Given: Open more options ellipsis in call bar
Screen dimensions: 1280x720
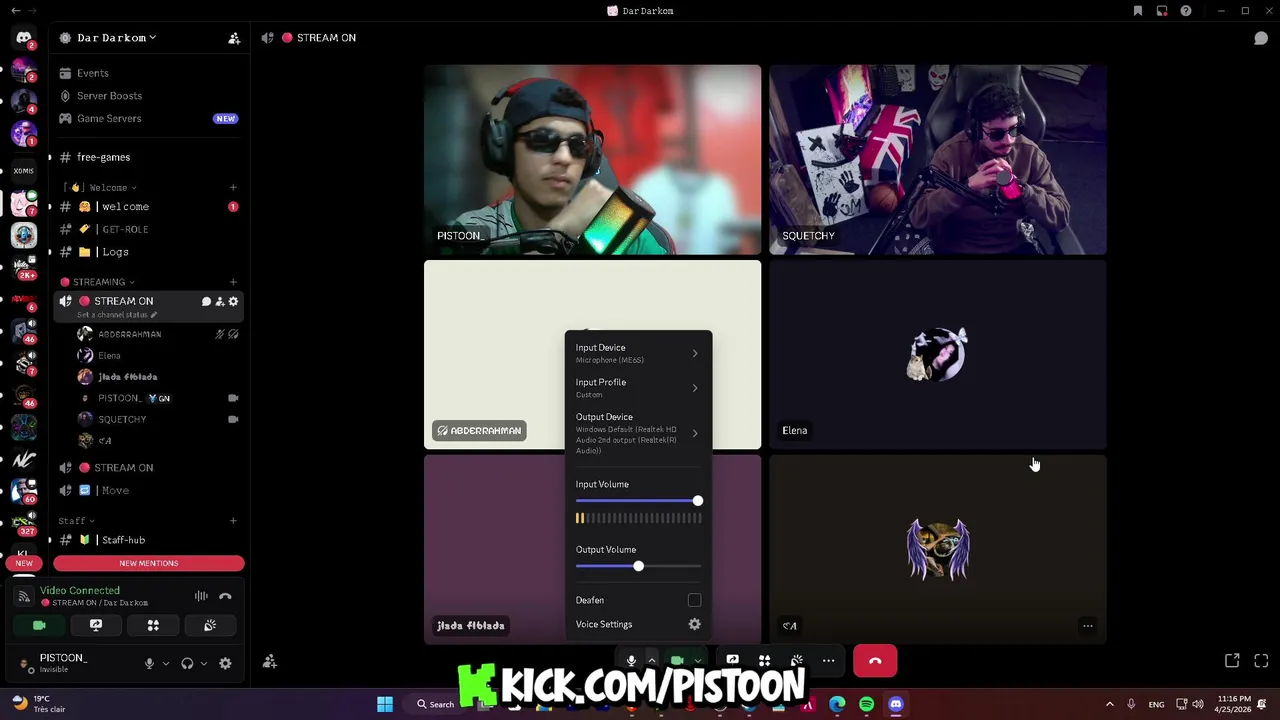Looking at the screenshot, I should [828, 660].
